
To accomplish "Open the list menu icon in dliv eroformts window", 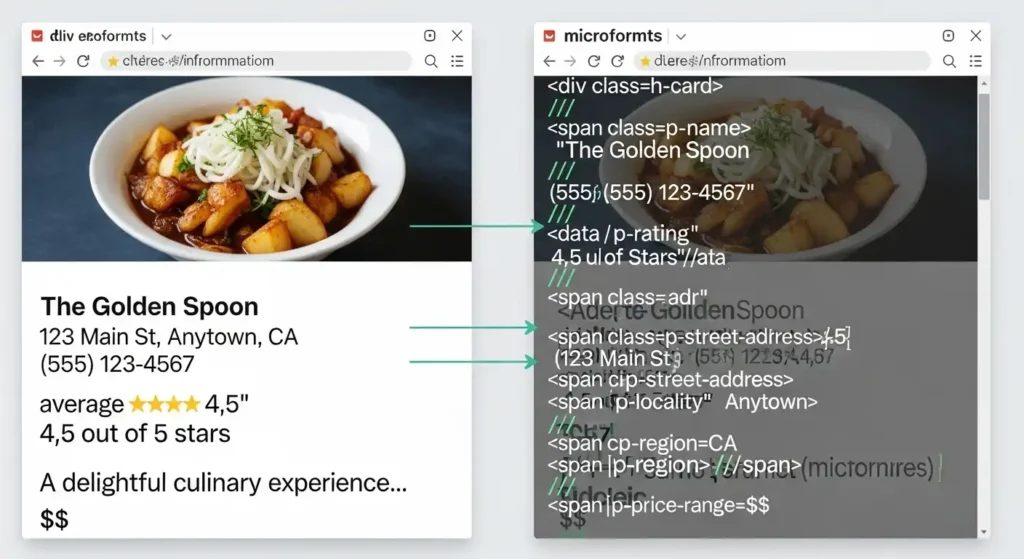I will 457,61.
